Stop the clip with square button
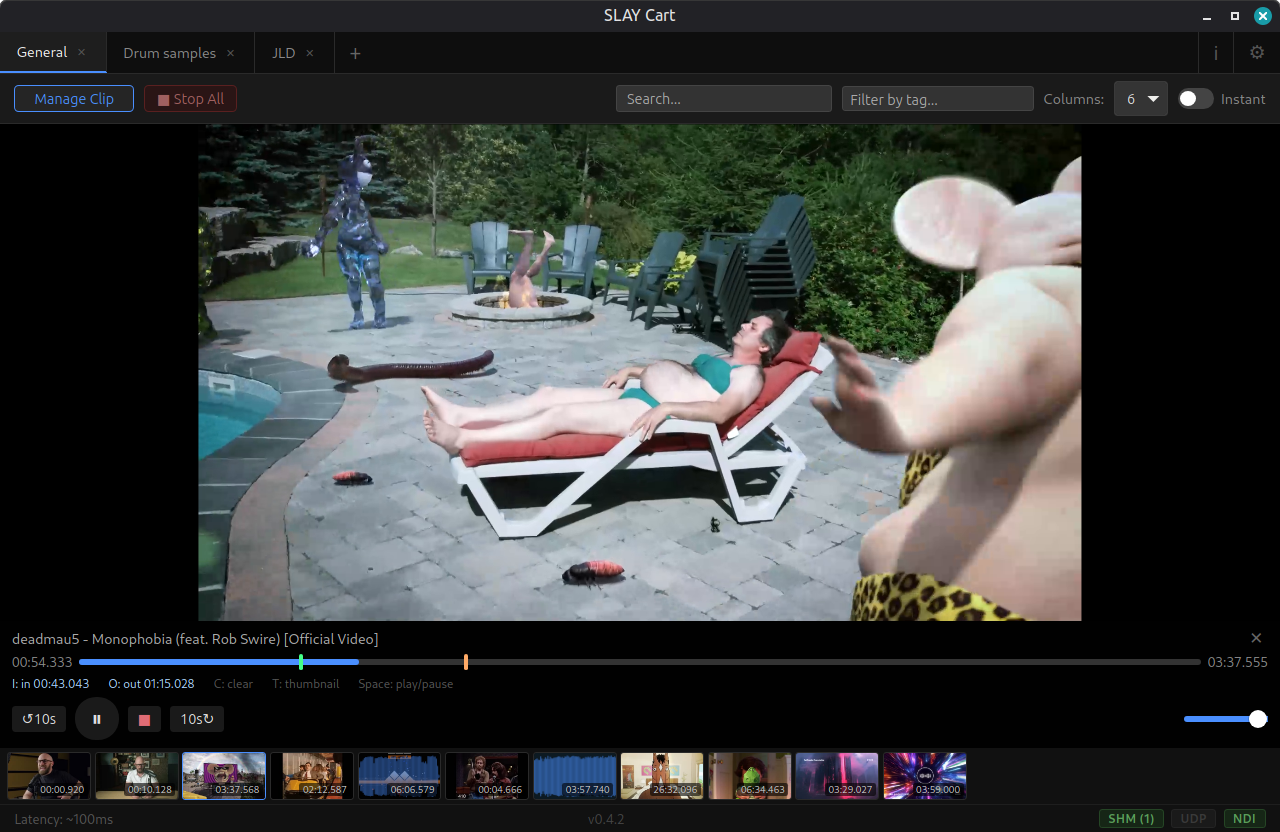 (x=144, y=719)
